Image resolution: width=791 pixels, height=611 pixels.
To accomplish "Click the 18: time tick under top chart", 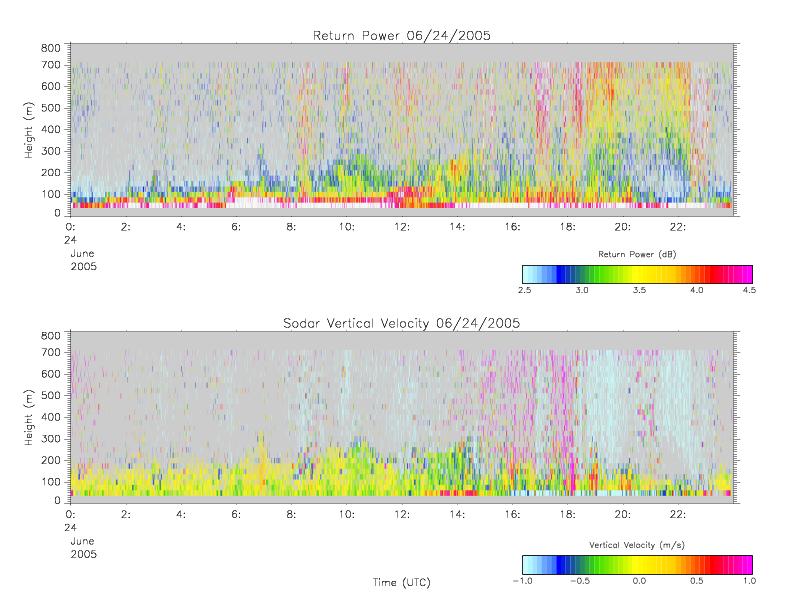I will (568, 227).
